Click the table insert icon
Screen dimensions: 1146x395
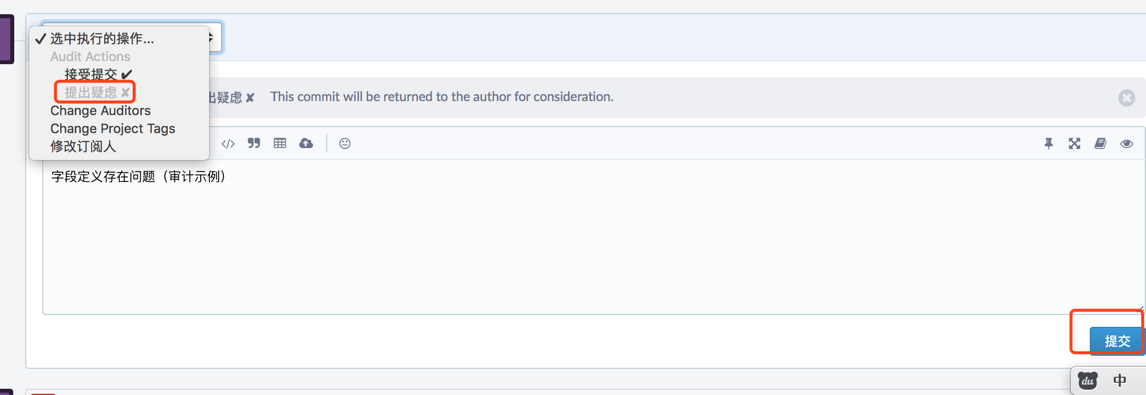pyautogui.click(x=279, y=143)
